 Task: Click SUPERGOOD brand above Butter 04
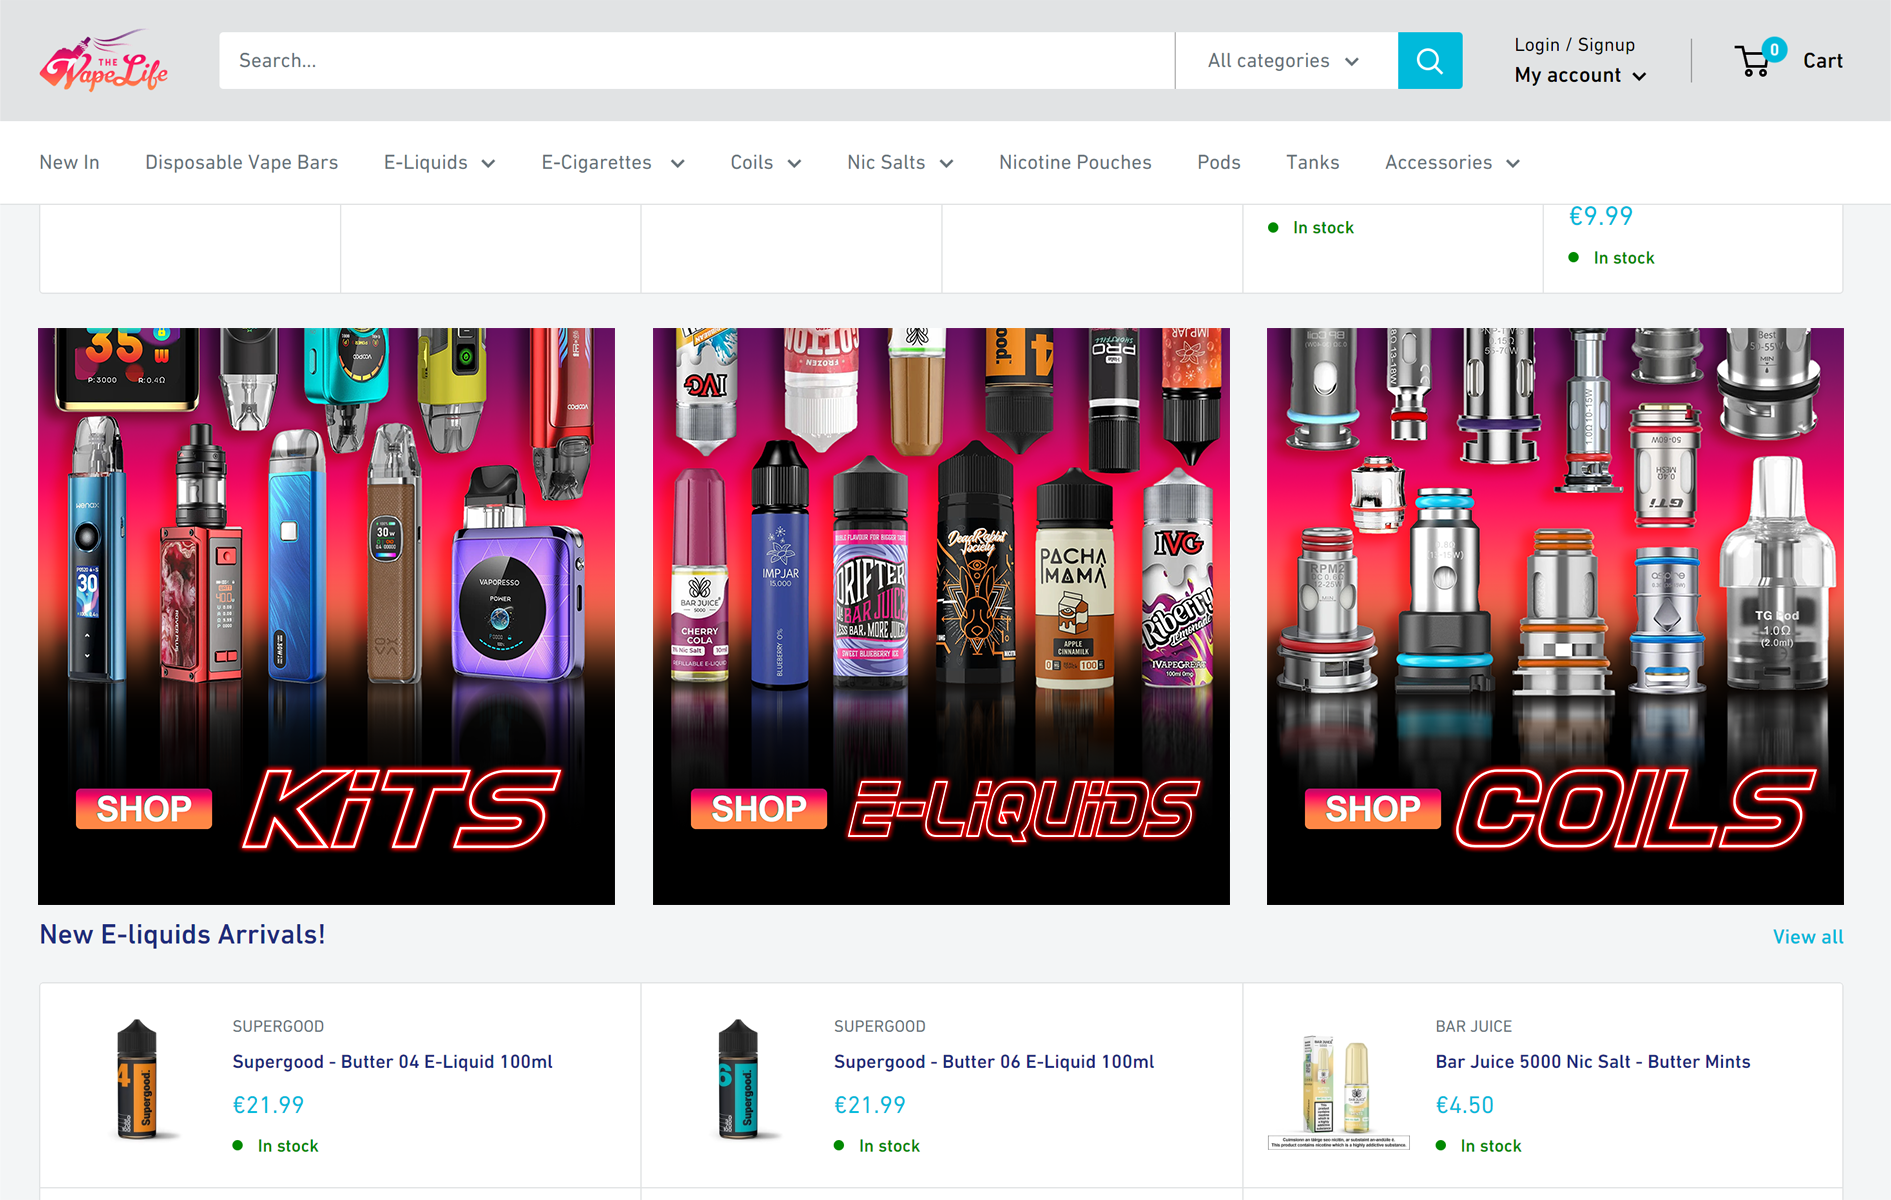pos(278,1026)
